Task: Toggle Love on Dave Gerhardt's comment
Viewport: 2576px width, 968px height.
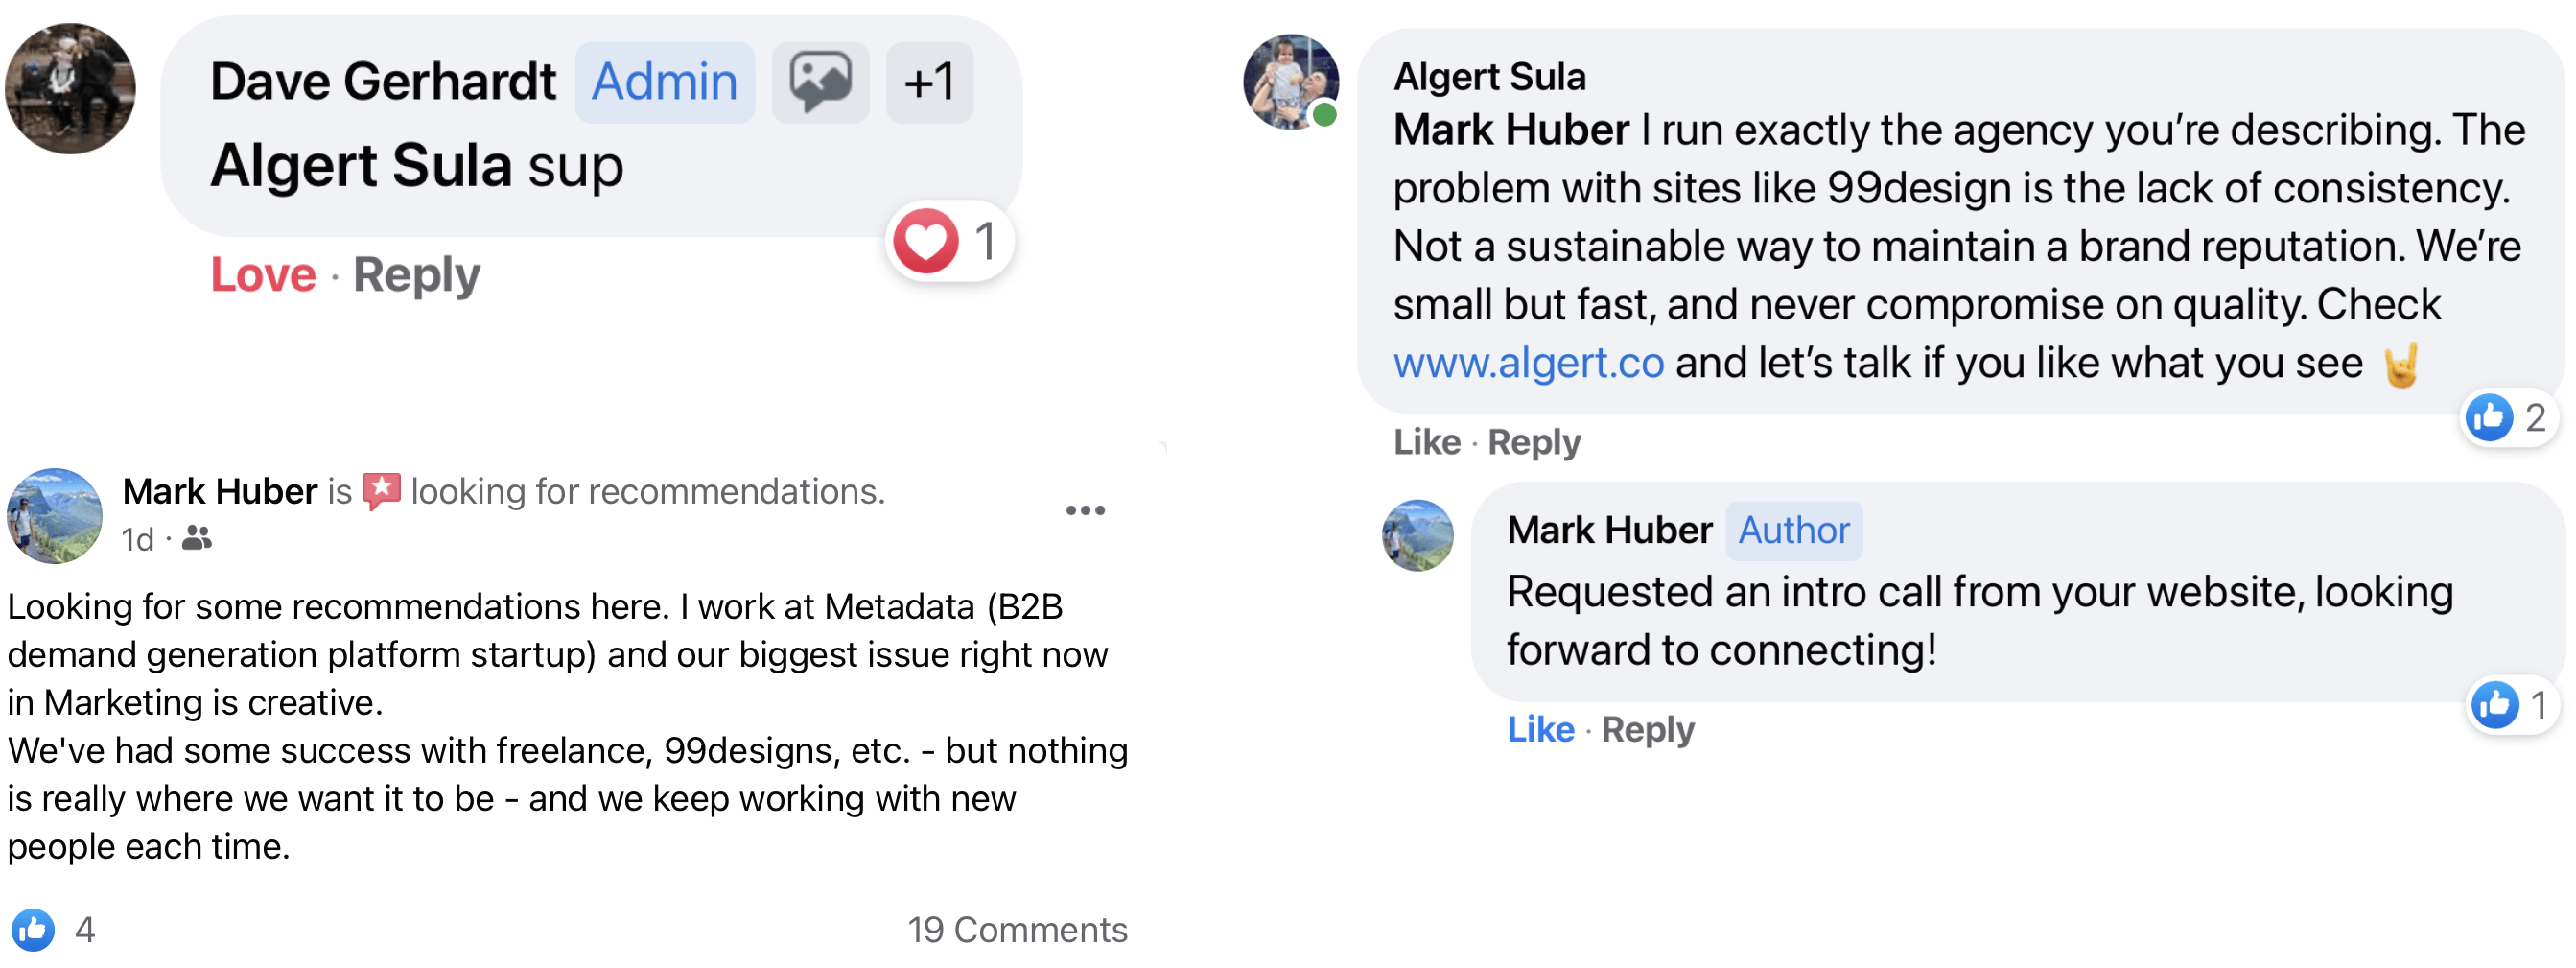Action: click(263, 275)
